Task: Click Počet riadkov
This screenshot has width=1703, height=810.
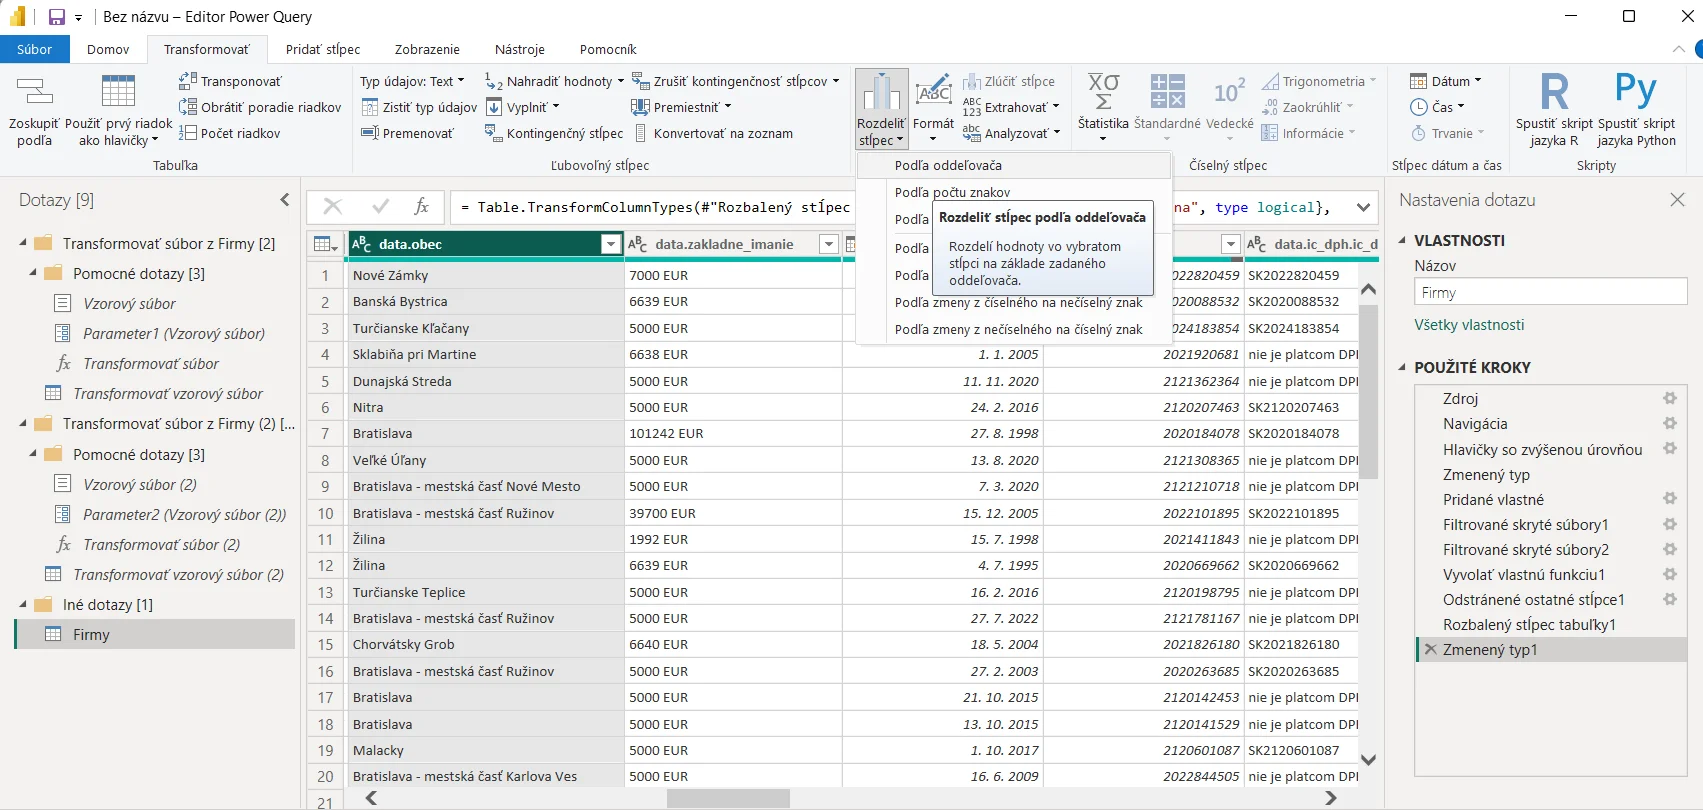Action: [229, 133]
